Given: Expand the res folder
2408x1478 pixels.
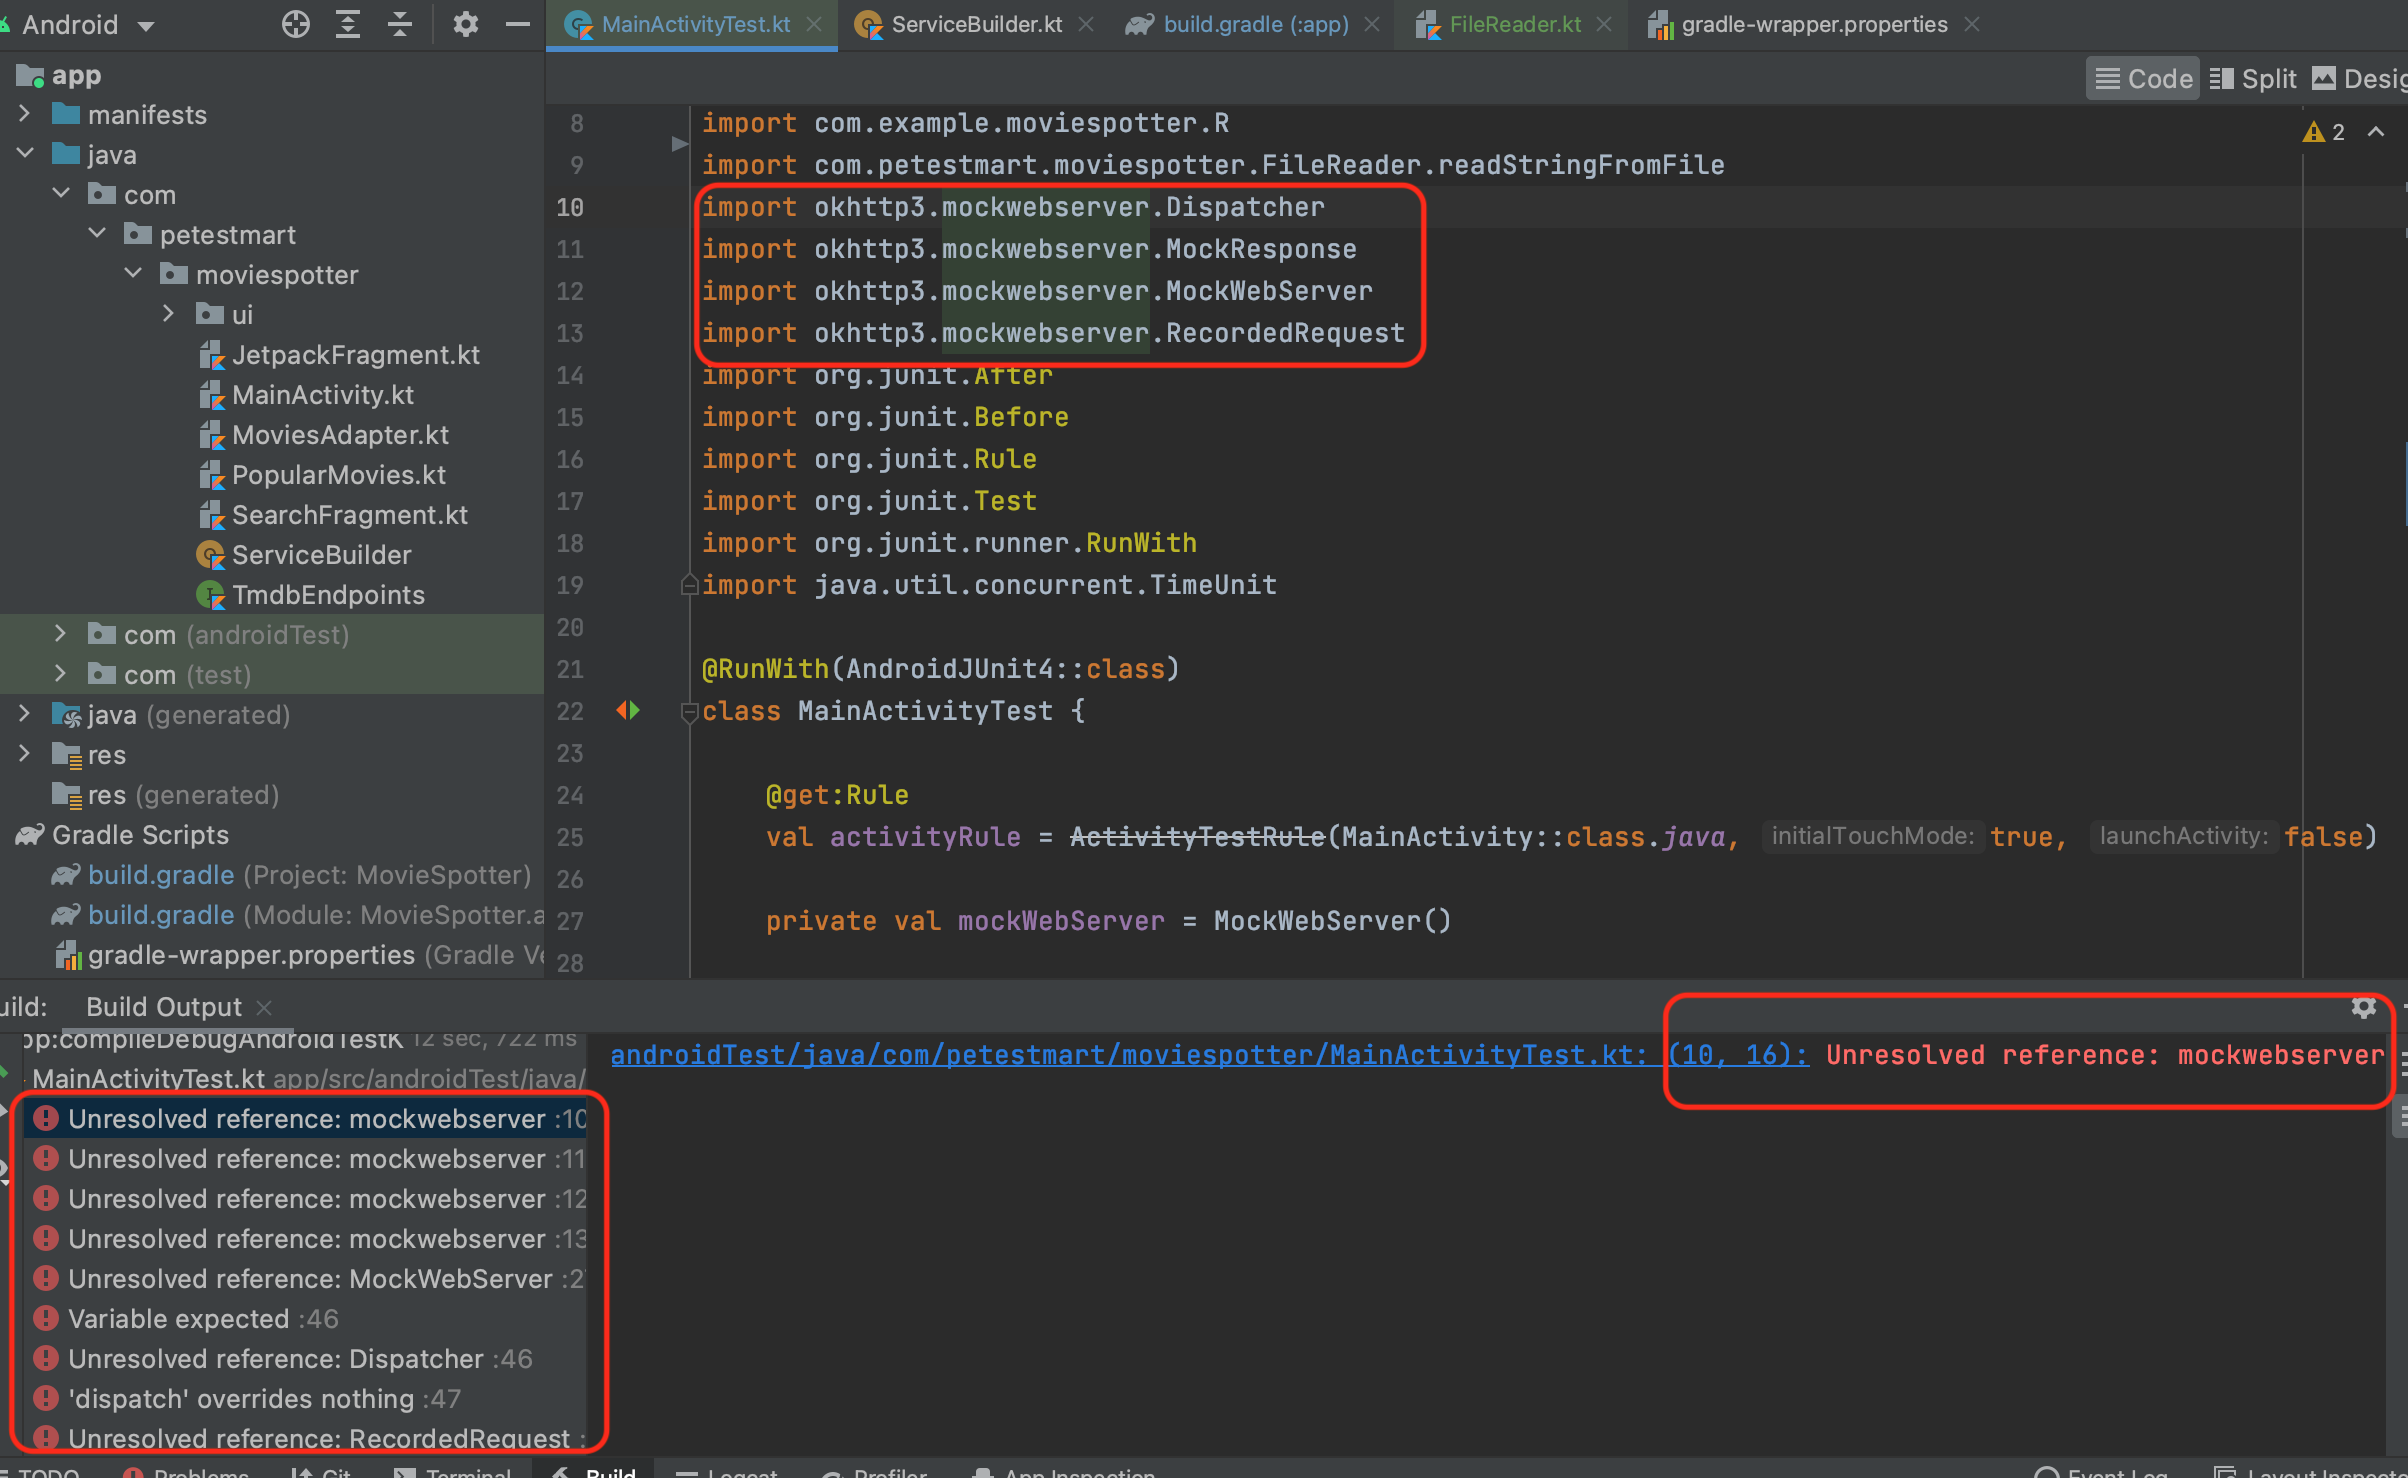Looking at the screenshot, I should pos(25,754).
